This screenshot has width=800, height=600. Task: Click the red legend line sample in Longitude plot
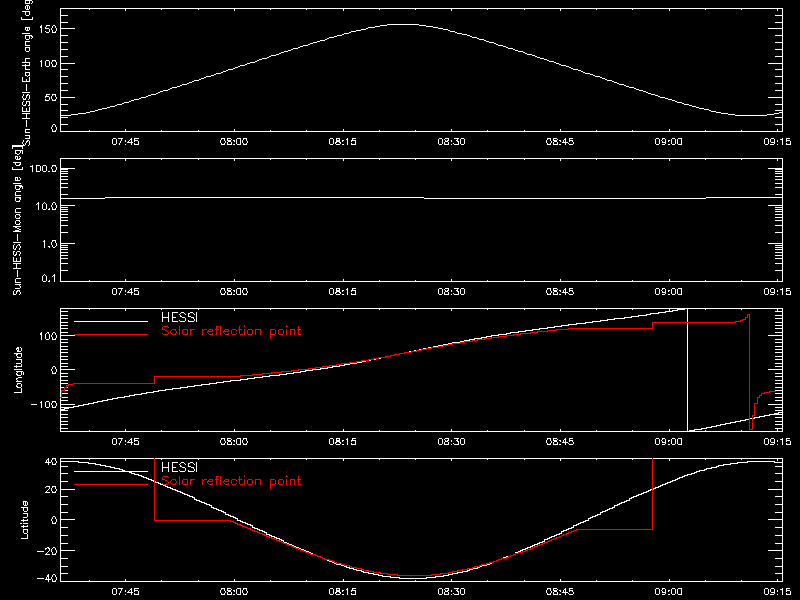click(111, 335)
